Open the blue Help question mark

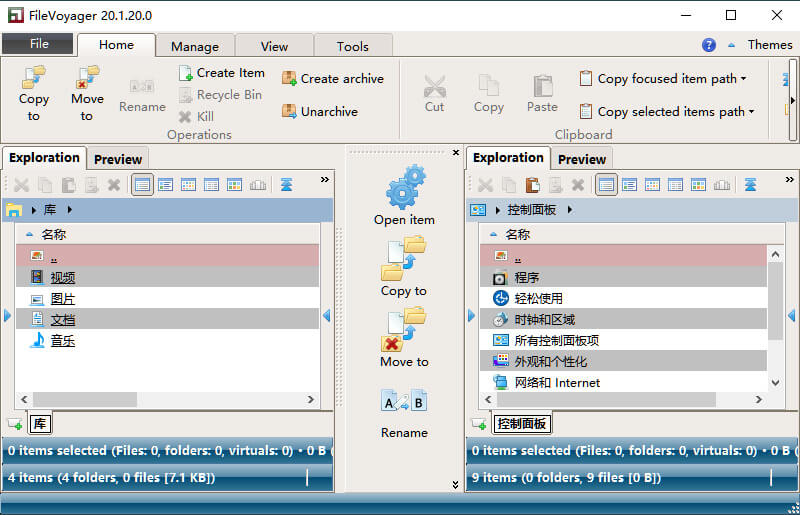tap(709, 45)
